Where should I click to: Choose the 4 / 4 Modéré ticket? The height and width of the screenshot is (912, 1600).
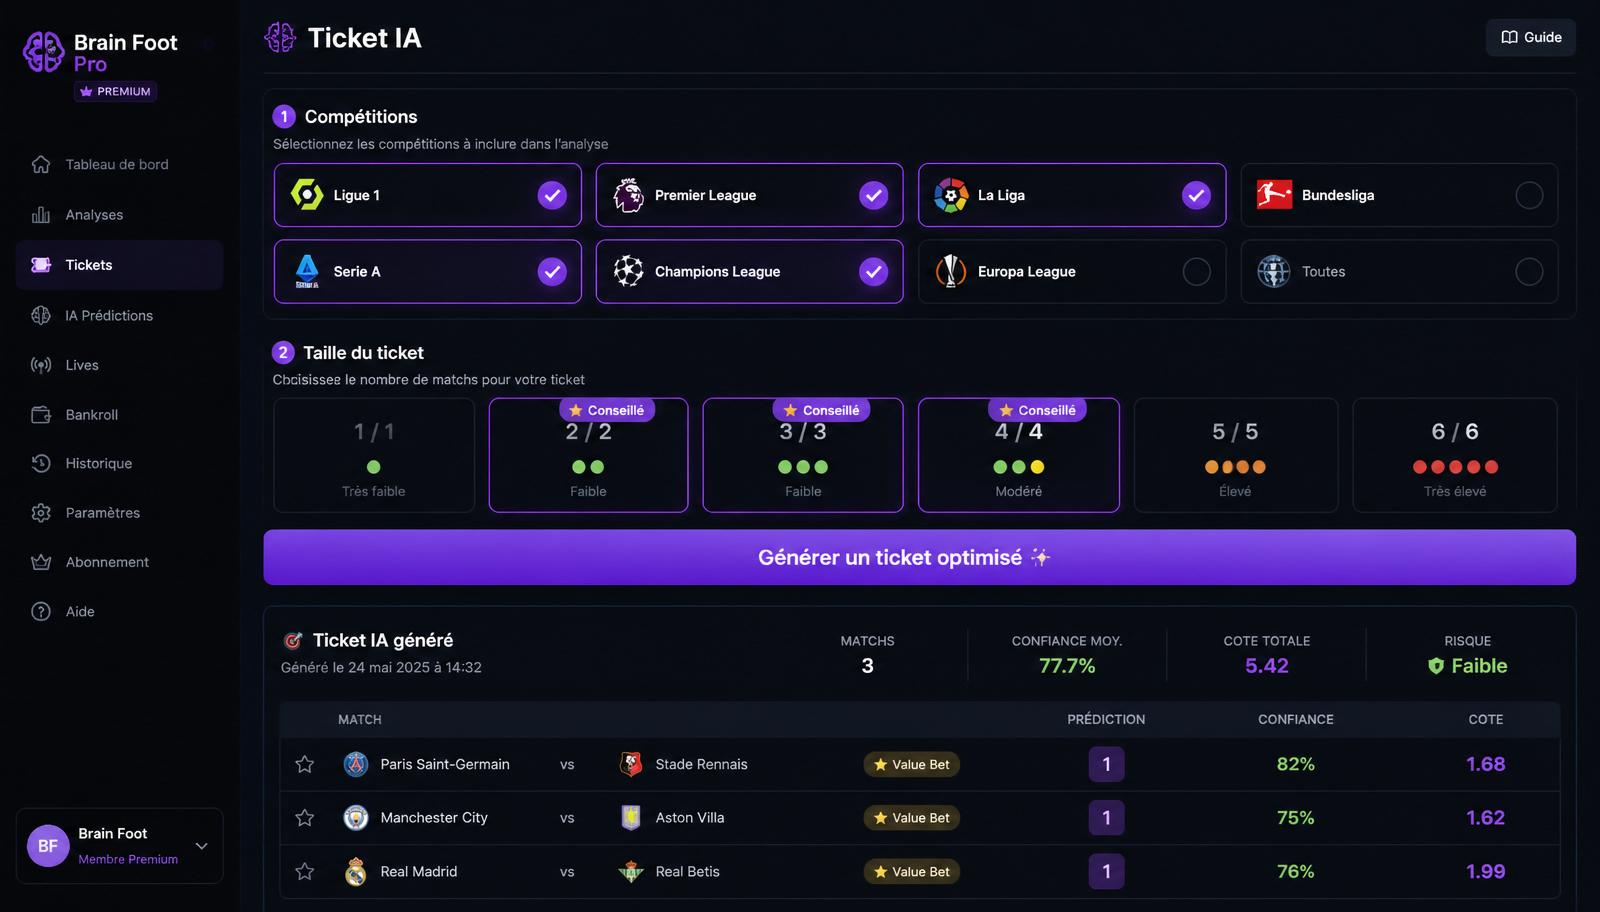pos(1019,455)
